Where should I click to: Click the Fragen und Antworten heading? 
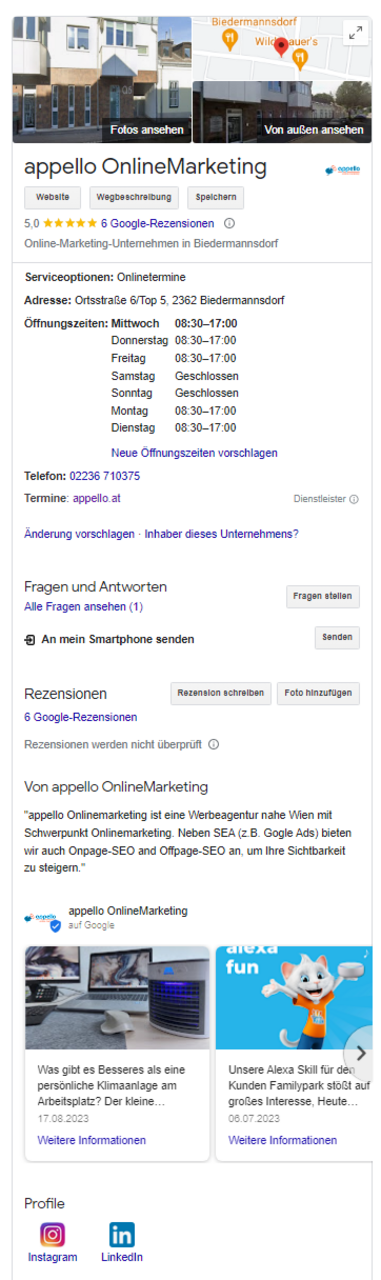[95, 587]
